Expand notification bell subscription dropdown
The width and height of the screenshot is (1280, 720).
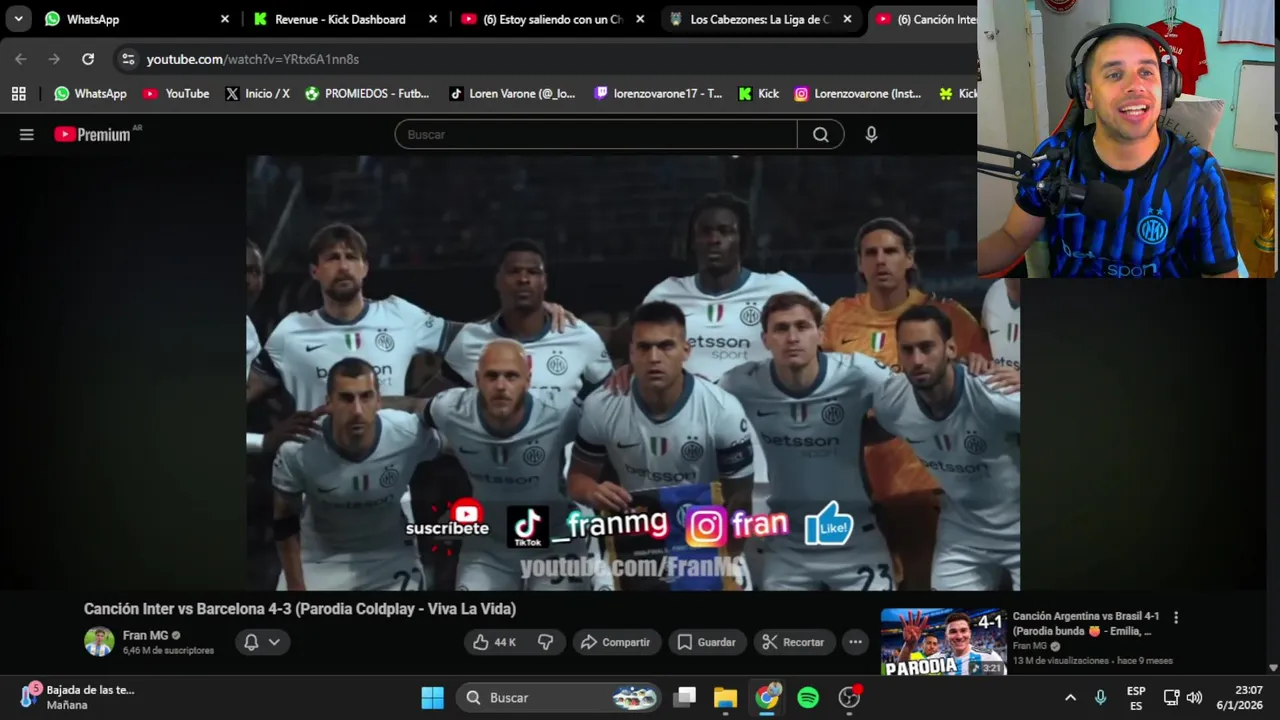click(x=262, y=642)
